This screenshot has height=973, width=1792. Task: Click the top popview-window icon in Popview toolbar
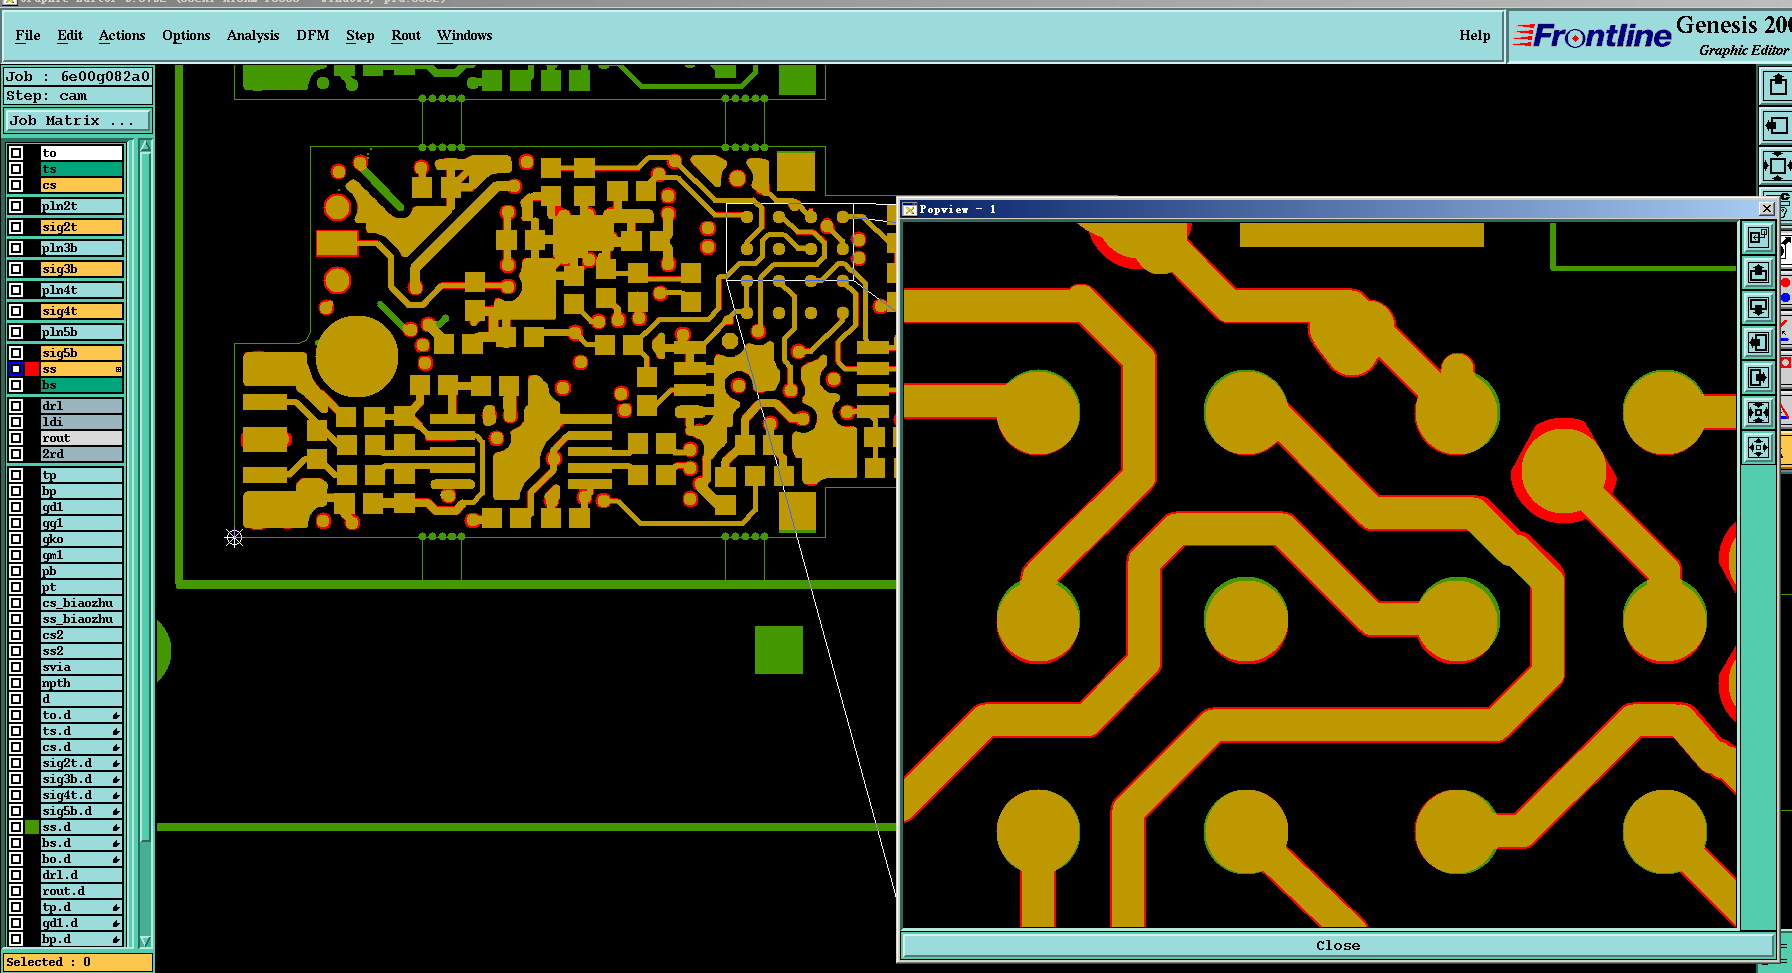point(1758,237)
